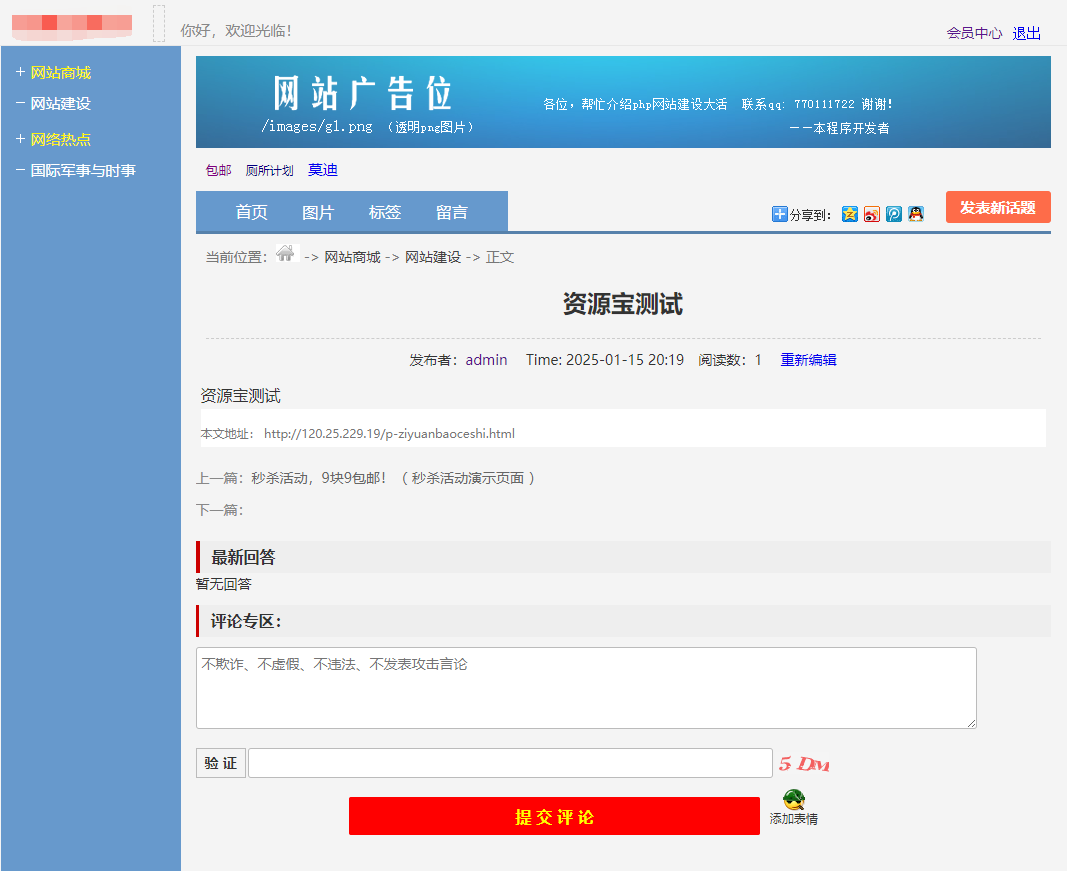Open the 网站建设 sidebar item
1067x871 pixels.
tap(60, 104)
